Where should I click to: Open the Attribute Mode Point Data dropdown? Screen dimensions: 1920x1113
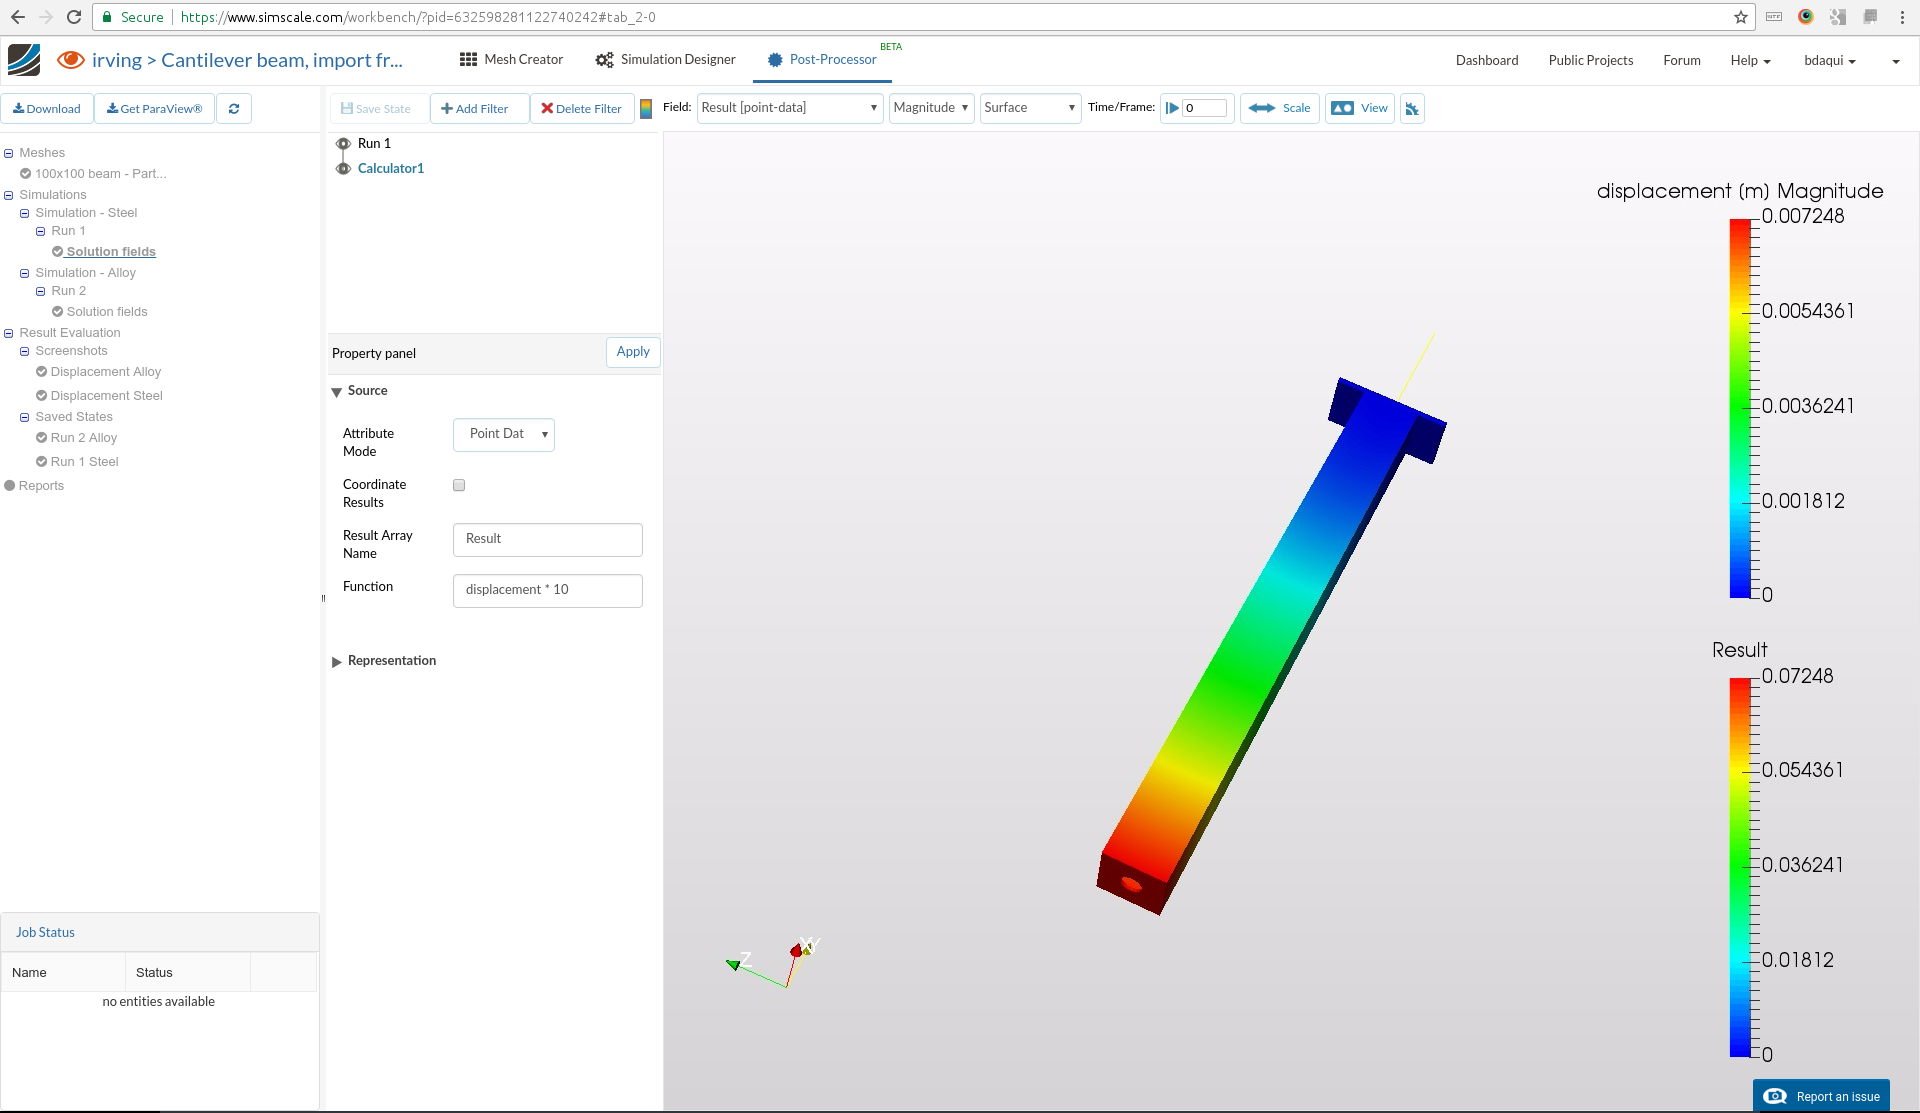[x=504, y=434]
